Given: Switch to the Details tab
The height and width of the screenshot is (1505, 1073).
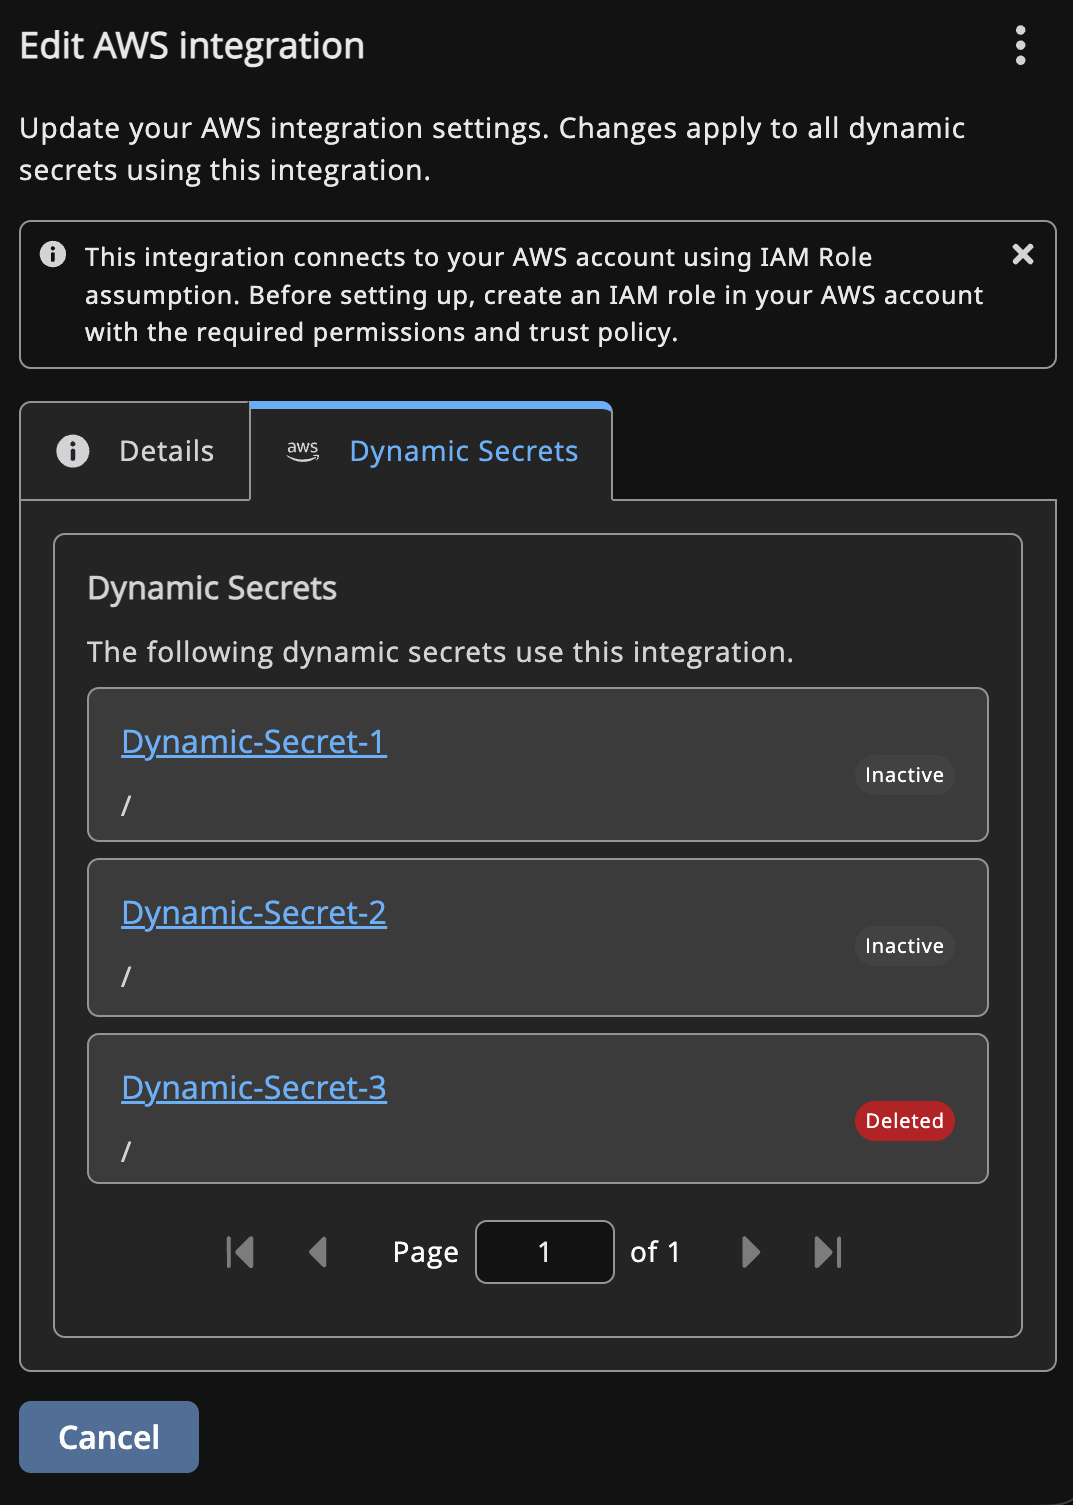Looking at the screenshot, I should [x=135, y=451].
